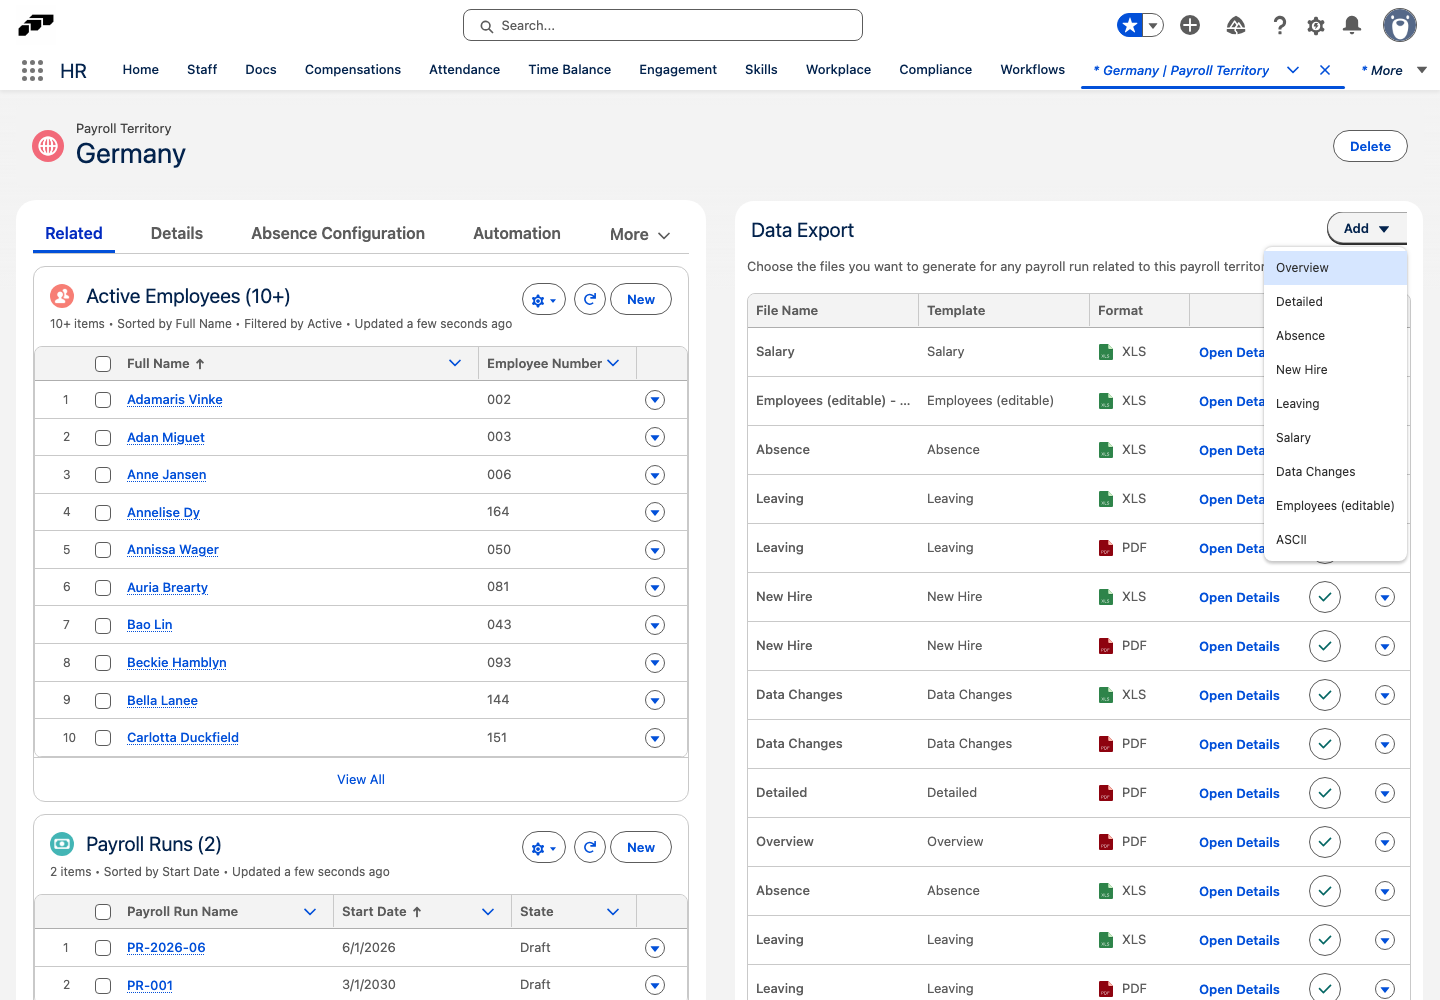Viewport: 1440px width, 1000px height.
Task: Open Full Name column menu chevron
Action: [x=455, y=363]
